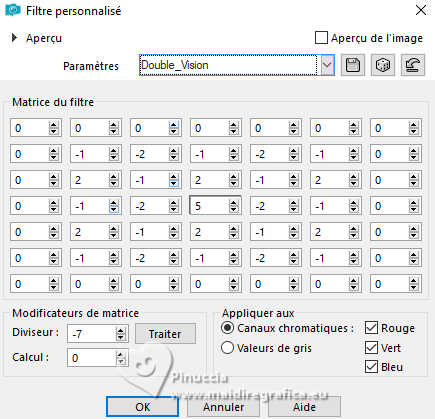Increase the Calcul value with stepper arrow
The width and height of the screenshot is (435, 419).
click(x=121, y=355)
